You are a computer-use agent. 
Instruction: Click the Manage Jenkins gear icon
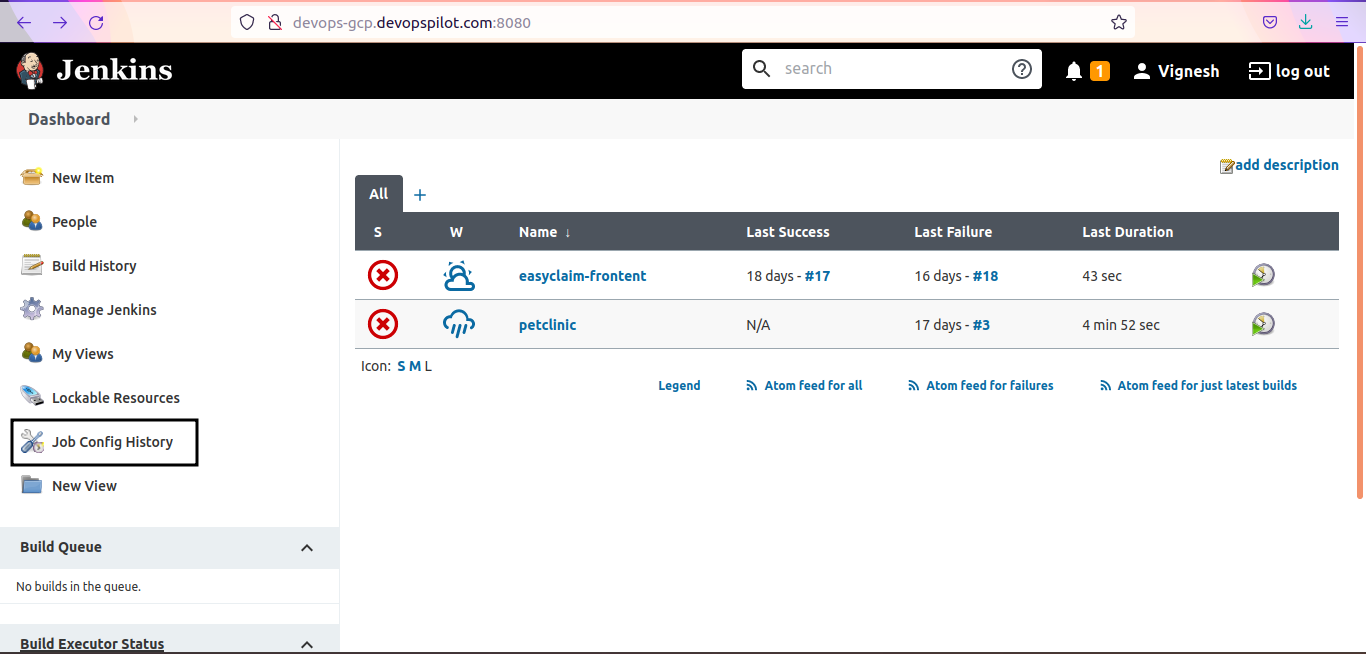click(x=32, y=309)
